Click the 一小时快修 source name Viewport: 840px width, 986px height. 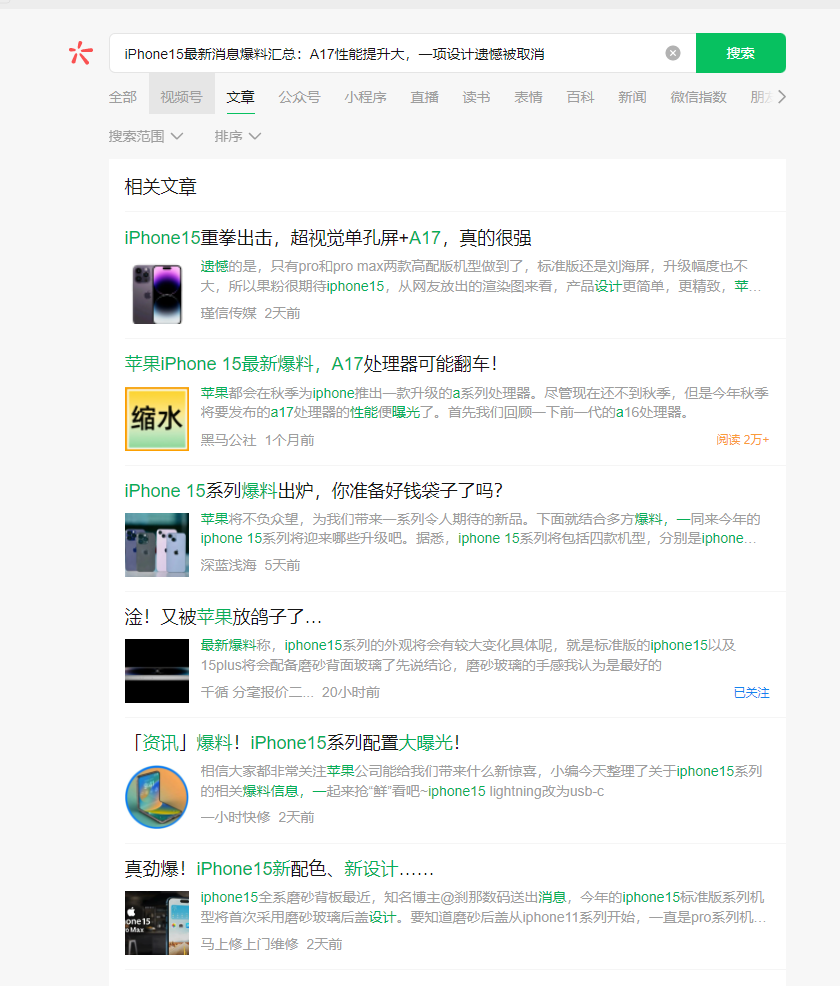(235, 817)
